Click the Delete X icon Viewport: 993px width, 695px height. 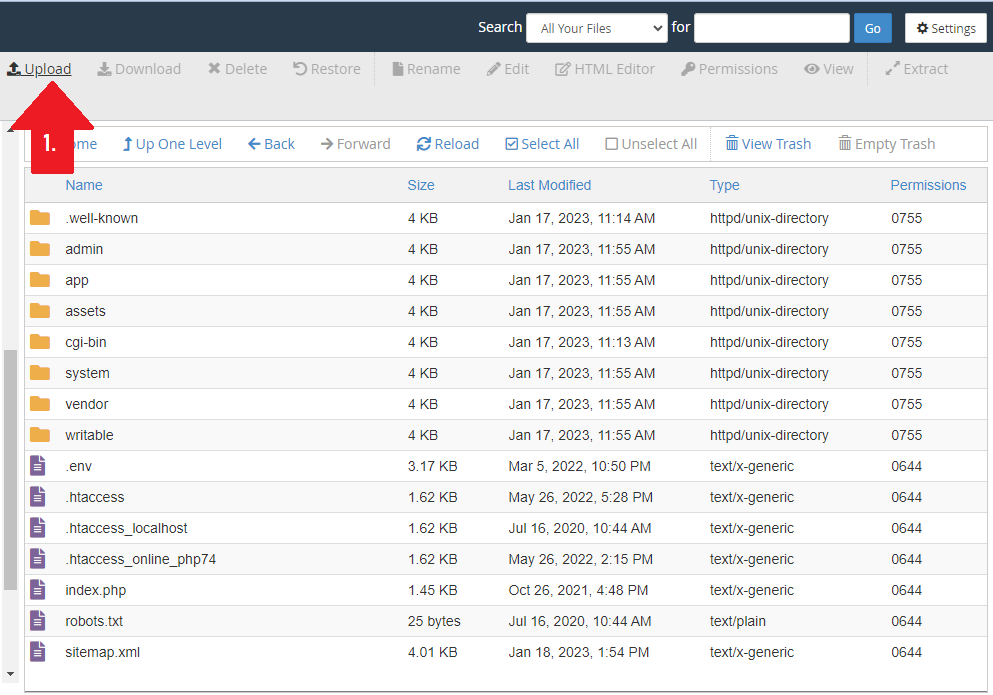pyautogui.click(x=214, y=68)
